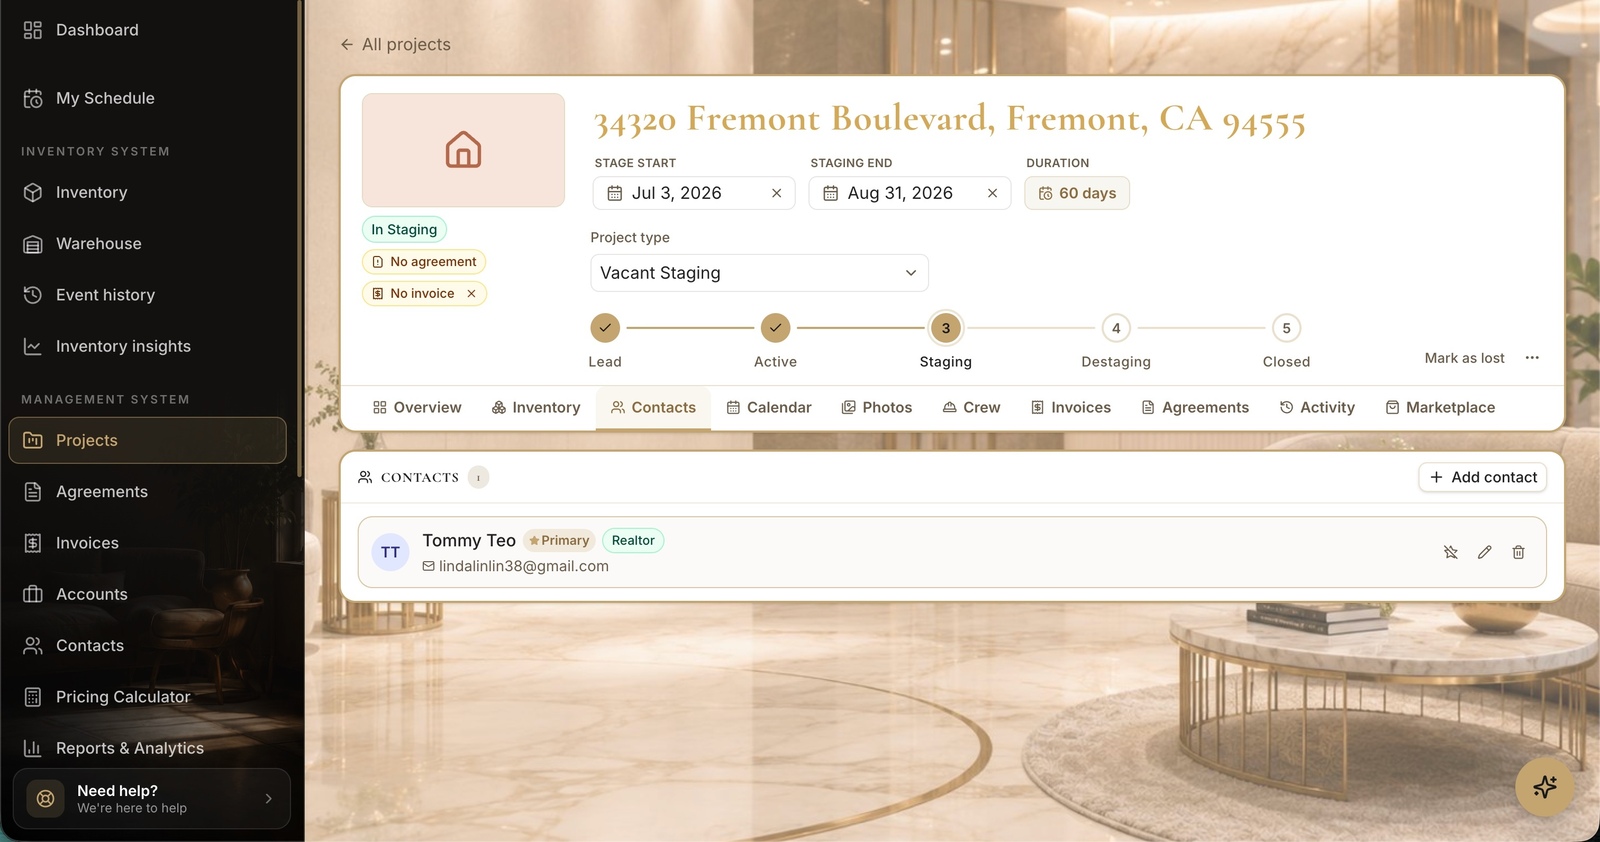This screenshot has height=842, width=1600.
Task: Click the In Staging status badge
Action: click(404, 229)
